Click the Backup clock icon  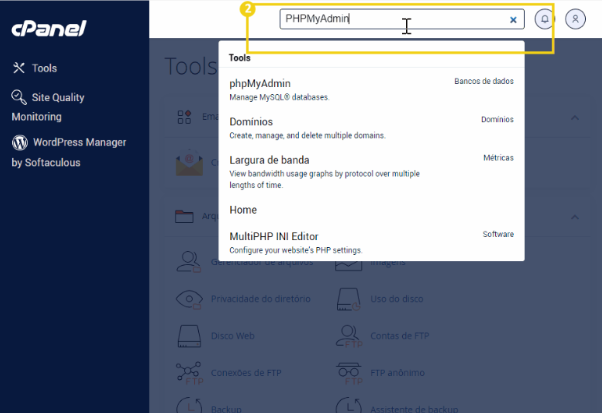pos(189,405)
